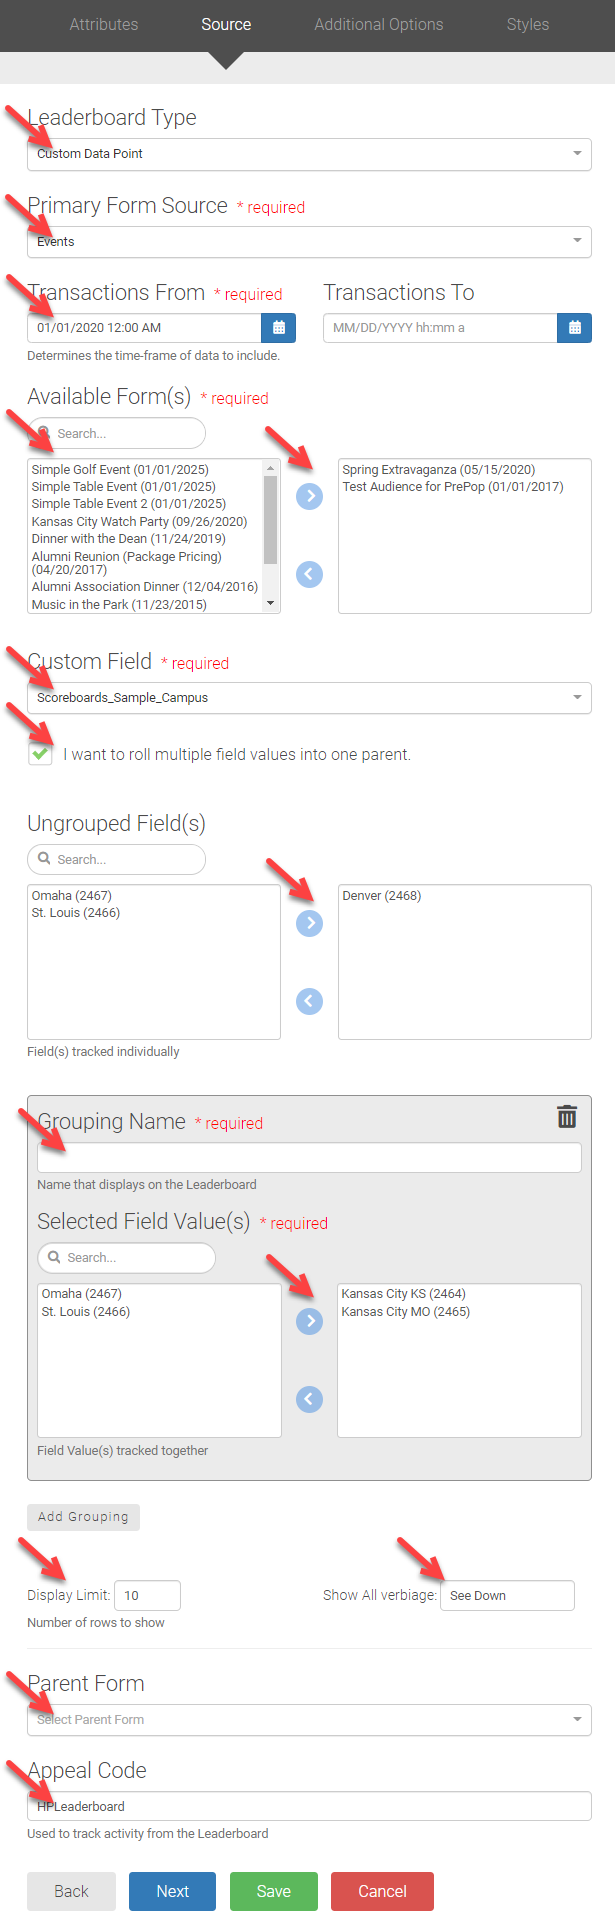Open the Styles tab
The height and width of the screenshot is (1922, 616).
528,24
